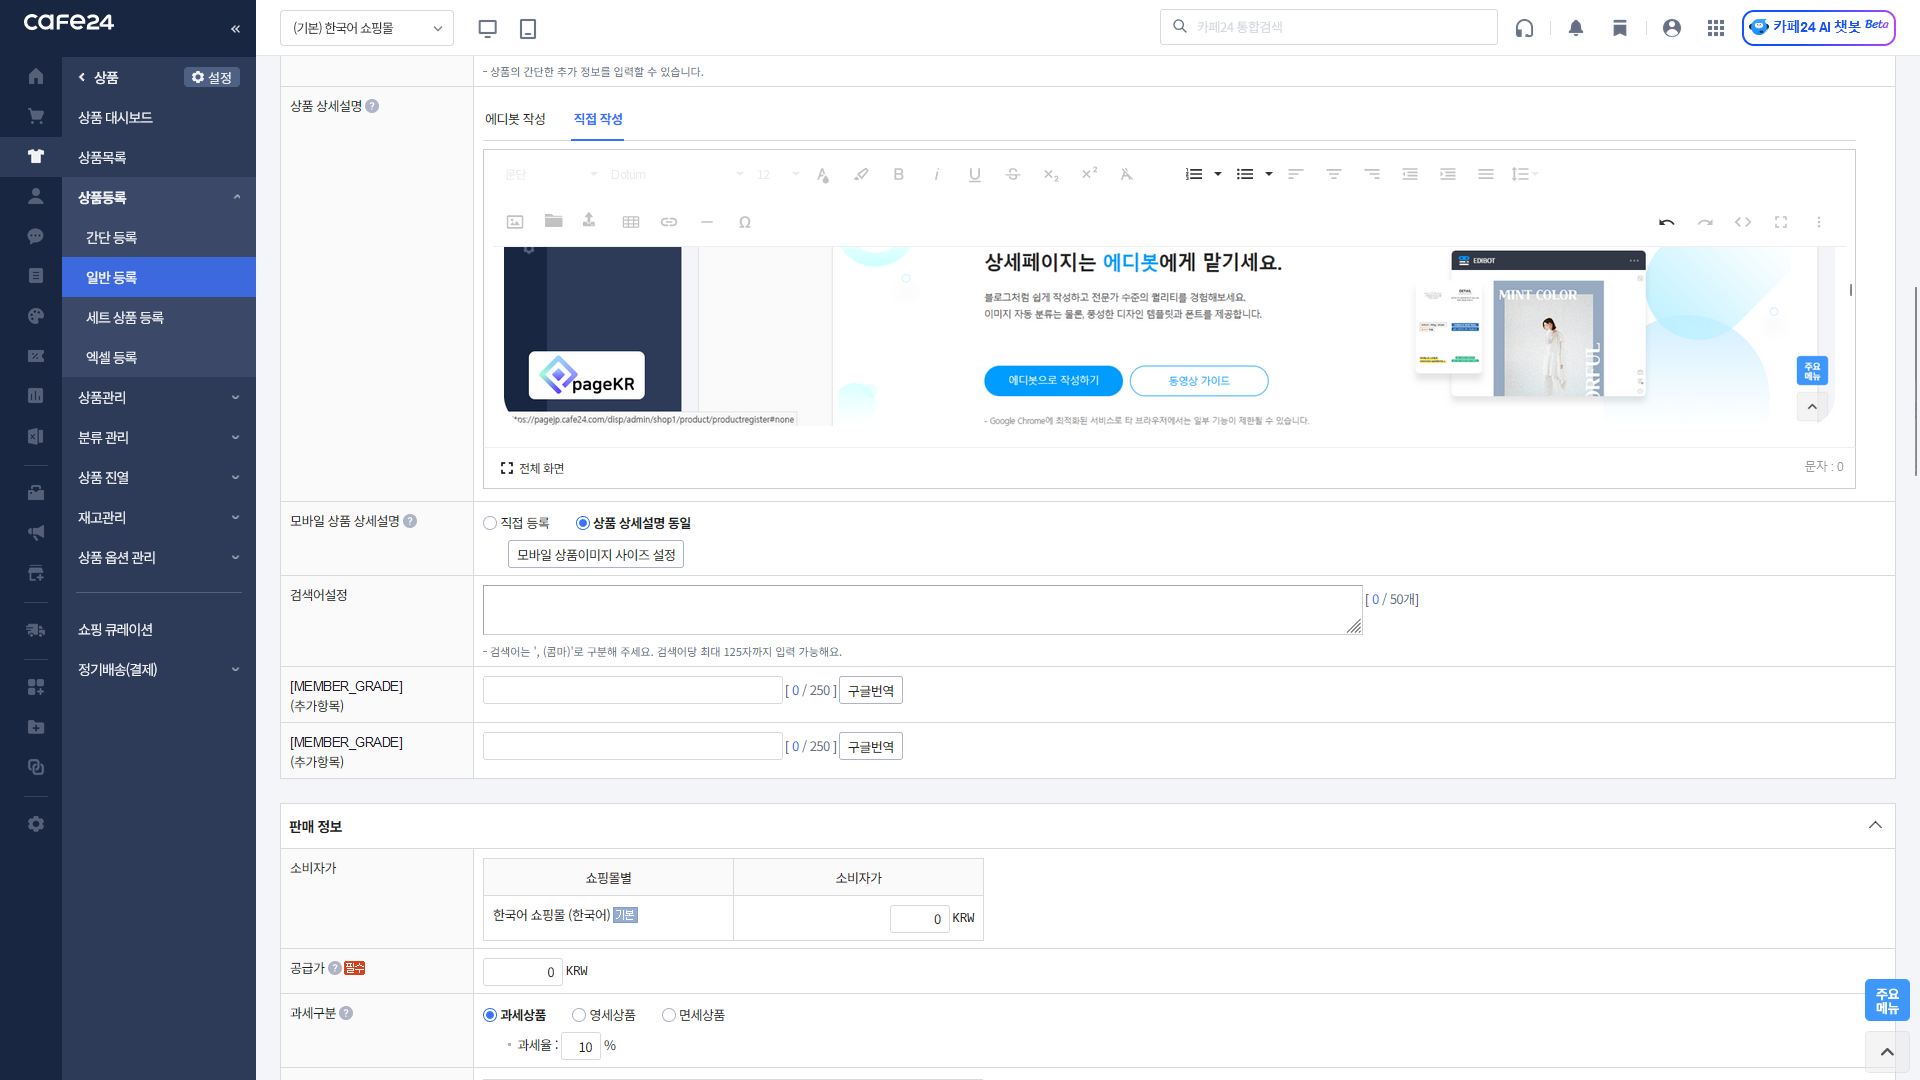Click the notification bell icon
Screen dimensions: 1920x1080
click(1576, 28)
